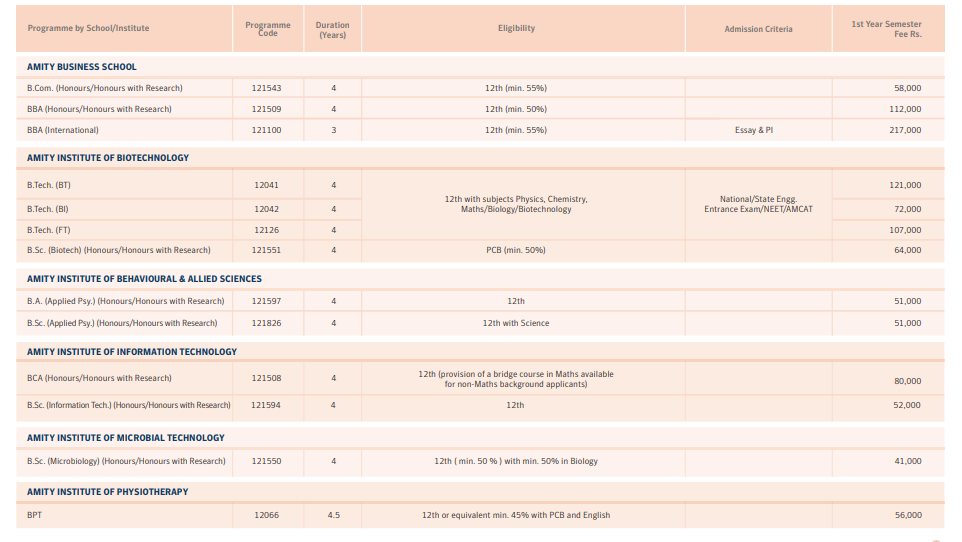The height and width of the screenshot is (542, 962).
Task: Click National/State Engg. Entrance Exam/NEET/AMCAT text
Action: click(x=758, y=204)
